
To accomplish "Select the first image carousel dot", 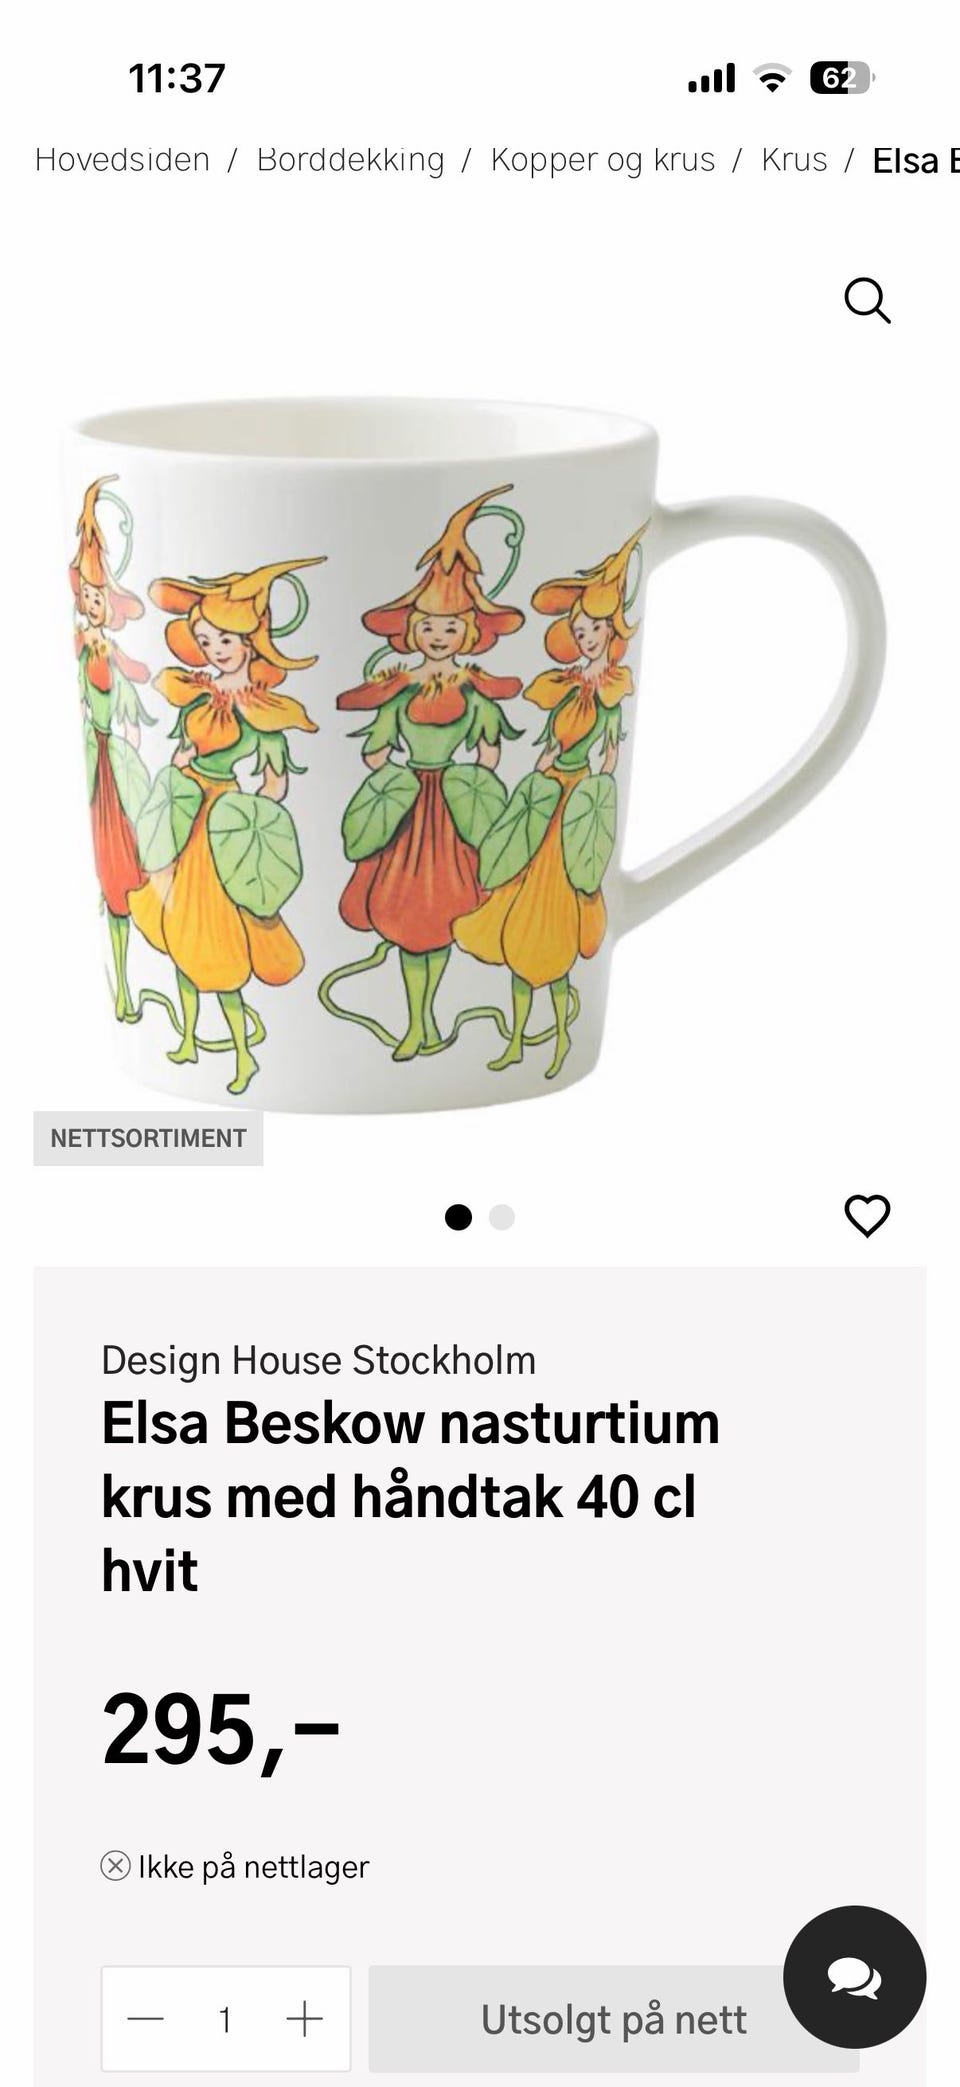I will [458, 1217].
